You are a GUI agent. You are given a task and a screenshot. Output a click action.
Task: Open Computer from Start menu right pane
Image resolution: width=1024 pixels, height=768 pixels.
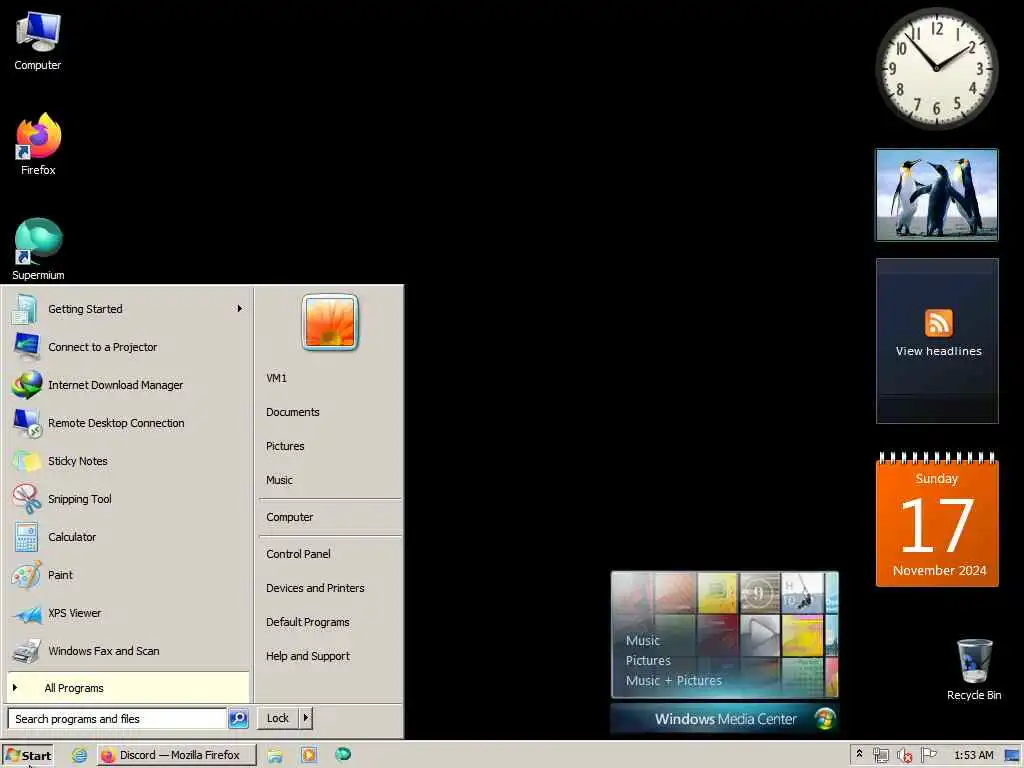[289, 517]
